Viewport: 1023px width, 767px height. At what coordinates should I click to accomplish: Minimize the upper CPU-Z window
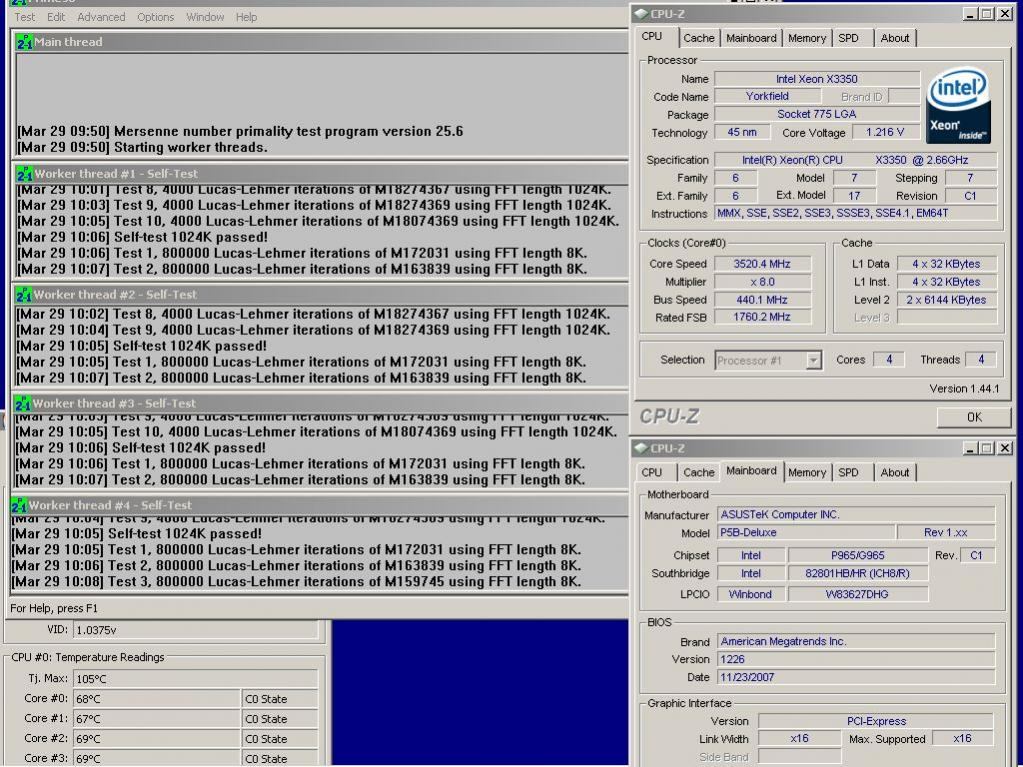click(x=970, y=14)
